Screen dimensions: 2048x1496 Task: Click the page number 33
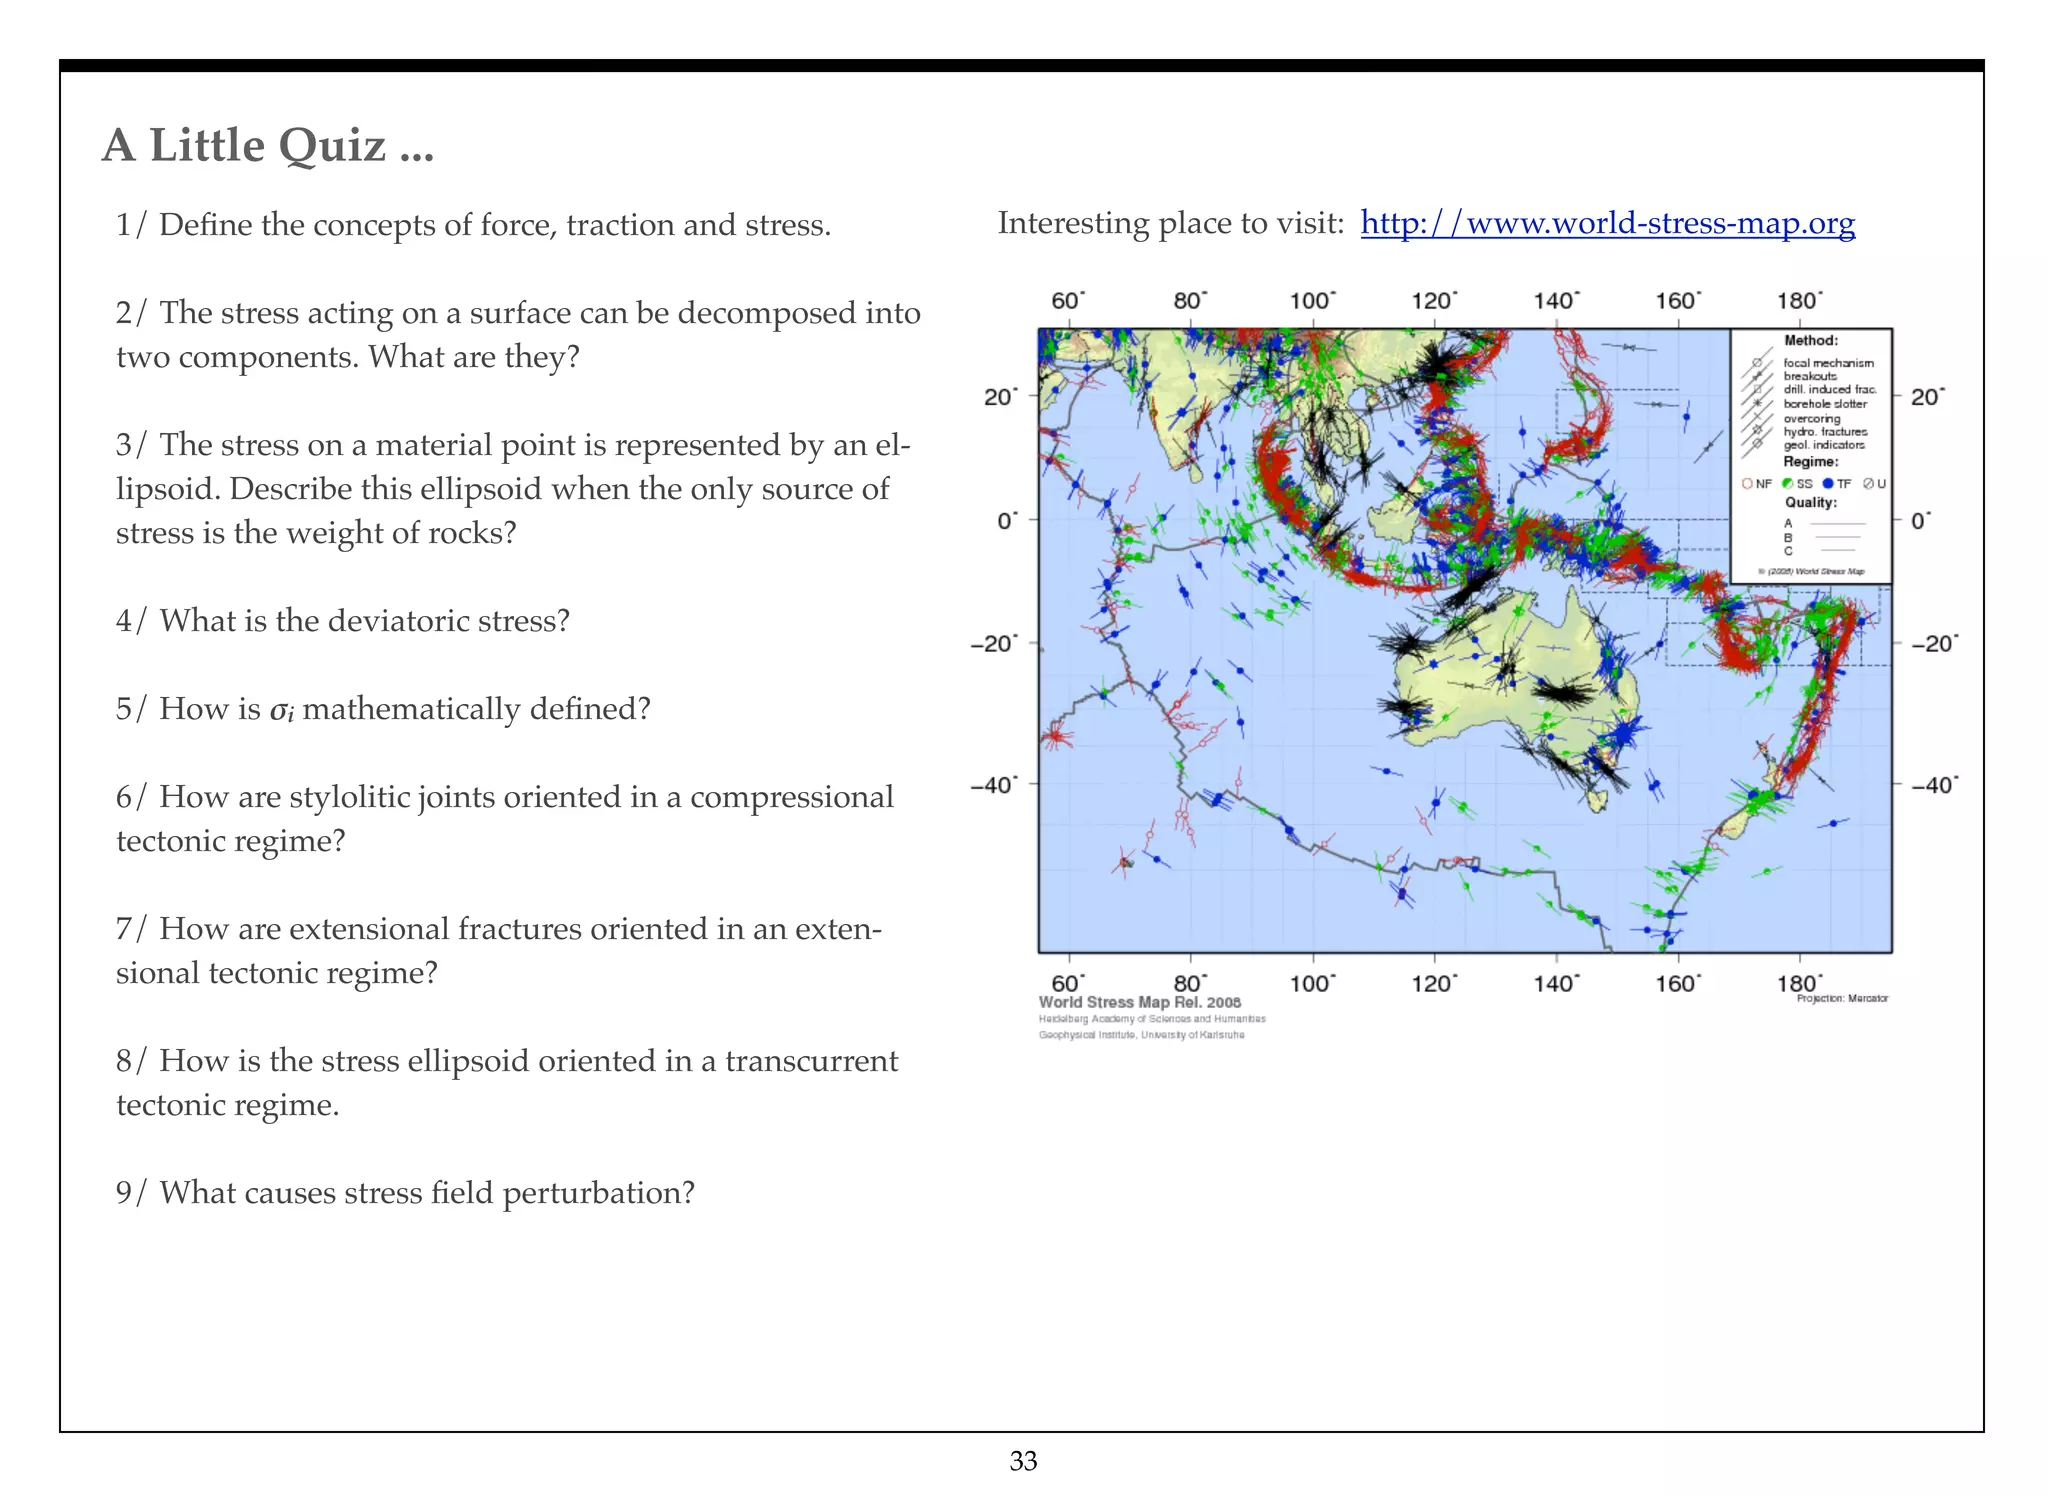click(1023, 1461)
